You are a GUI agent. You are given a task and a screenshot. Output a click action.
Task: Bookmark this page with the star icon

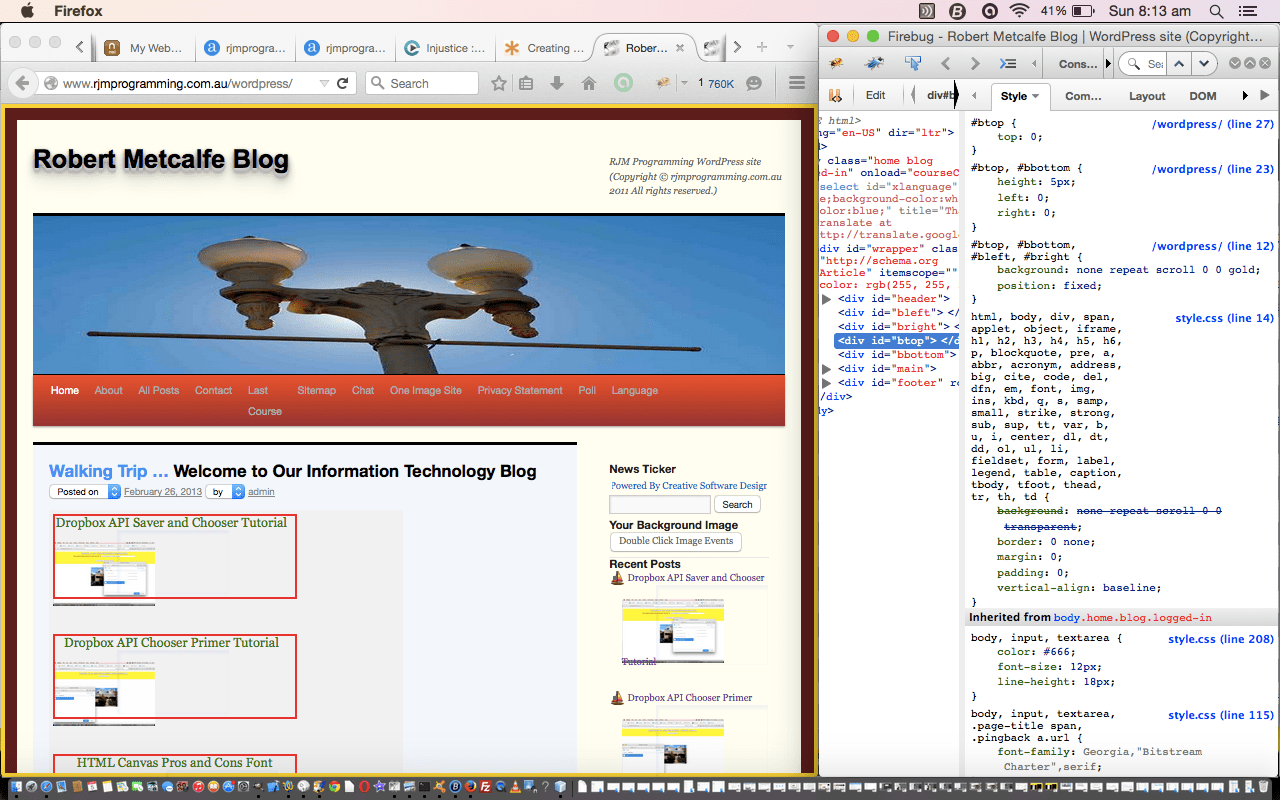(498, 83)
